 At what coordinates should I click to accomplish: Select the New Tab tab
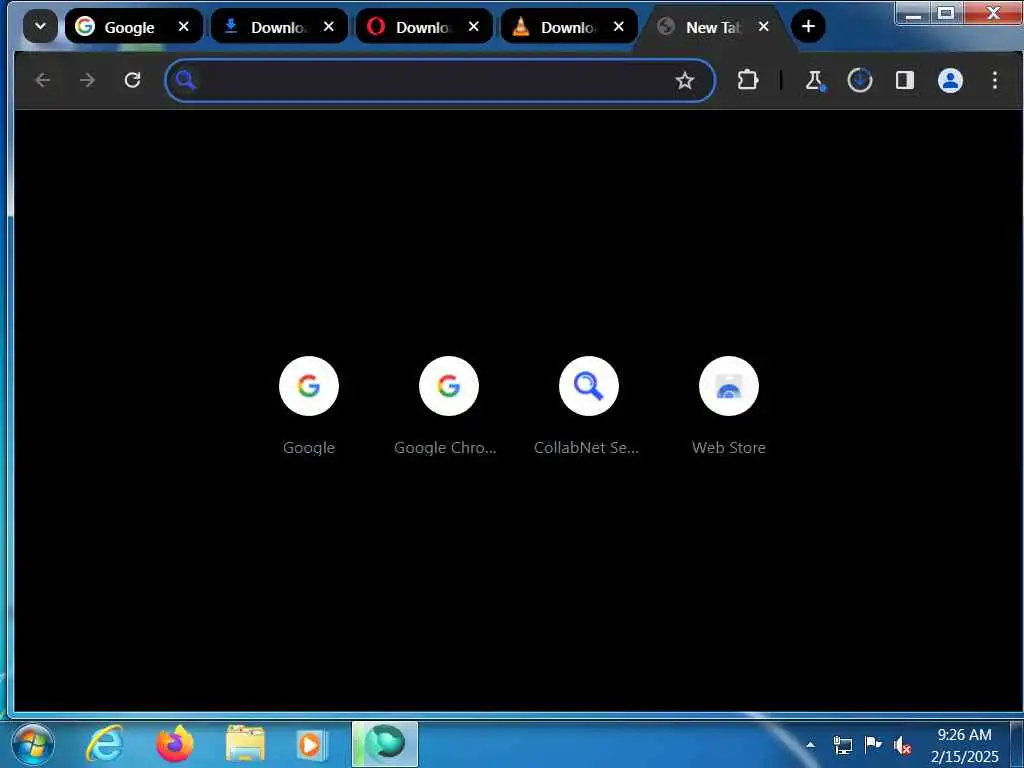(715, 27)
